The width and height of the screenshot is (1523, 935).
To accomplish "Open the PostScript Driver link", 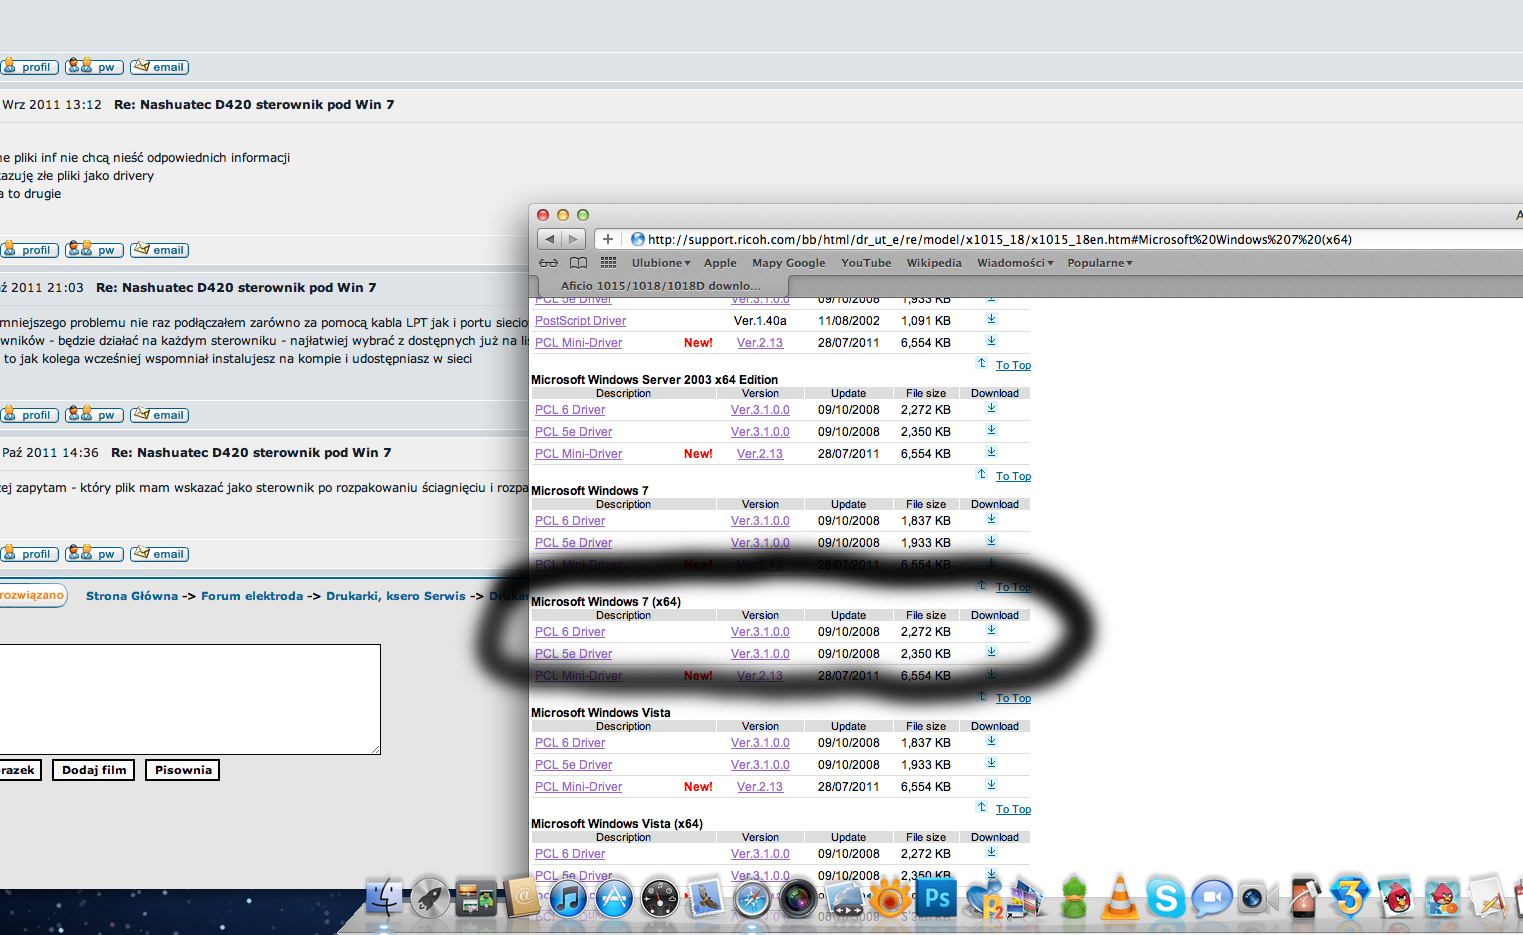I will pyautogui.click(x=580, y=321).
